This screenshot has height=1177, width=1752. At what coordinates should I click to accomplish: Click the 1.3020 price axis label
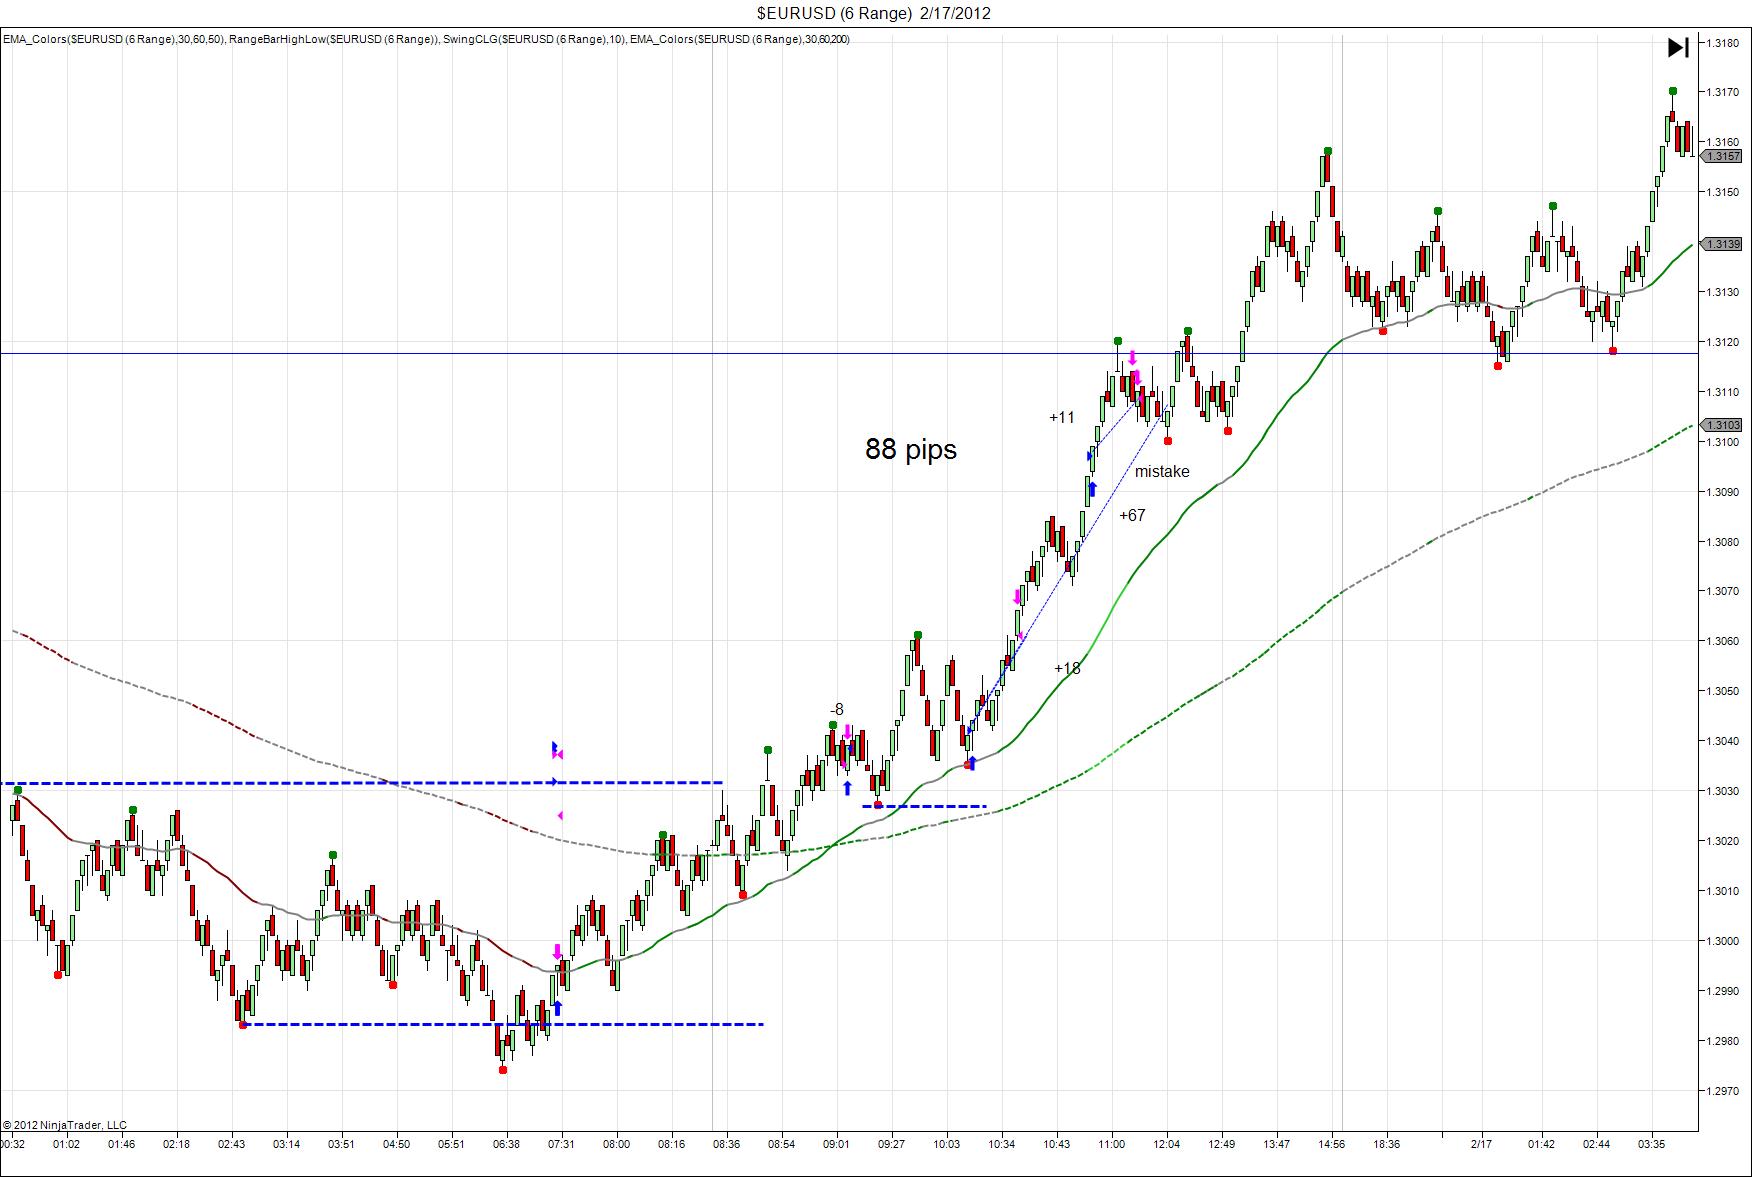point(1724,841)
